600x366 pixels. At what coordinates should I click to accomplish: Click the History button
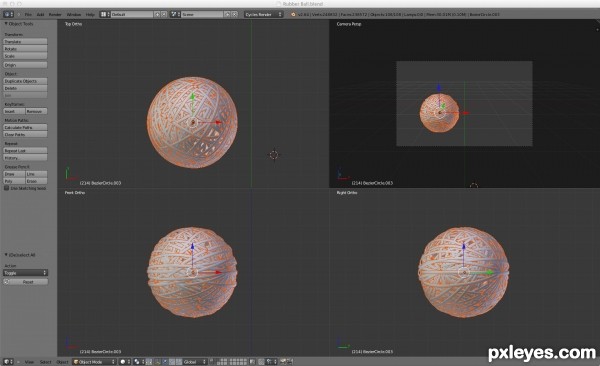pyautogui.click(x=25, y=158)
